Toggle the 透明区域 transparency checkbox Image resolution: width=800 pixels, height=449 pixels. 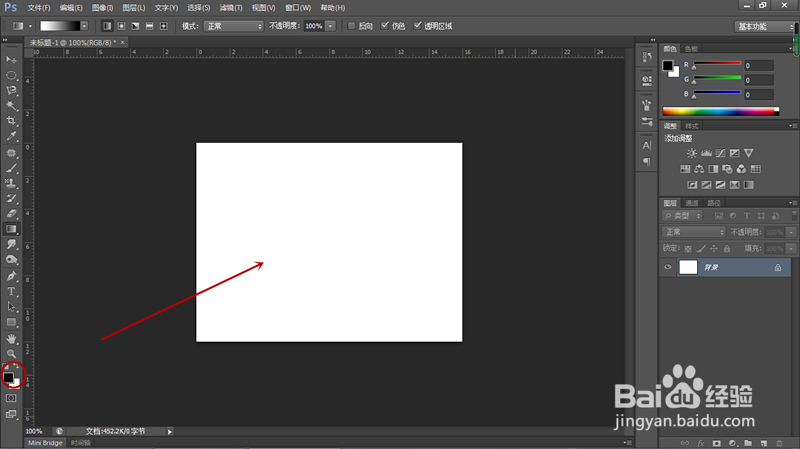tap(417, 26)
